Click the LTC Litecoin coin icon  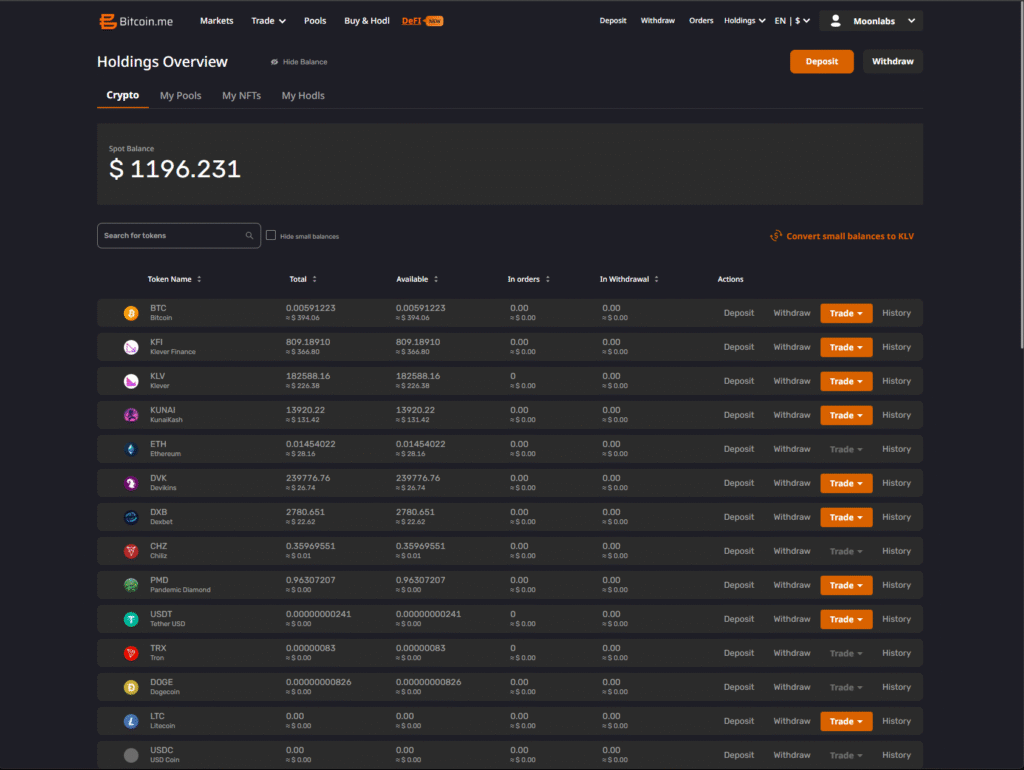pos(131,721)
